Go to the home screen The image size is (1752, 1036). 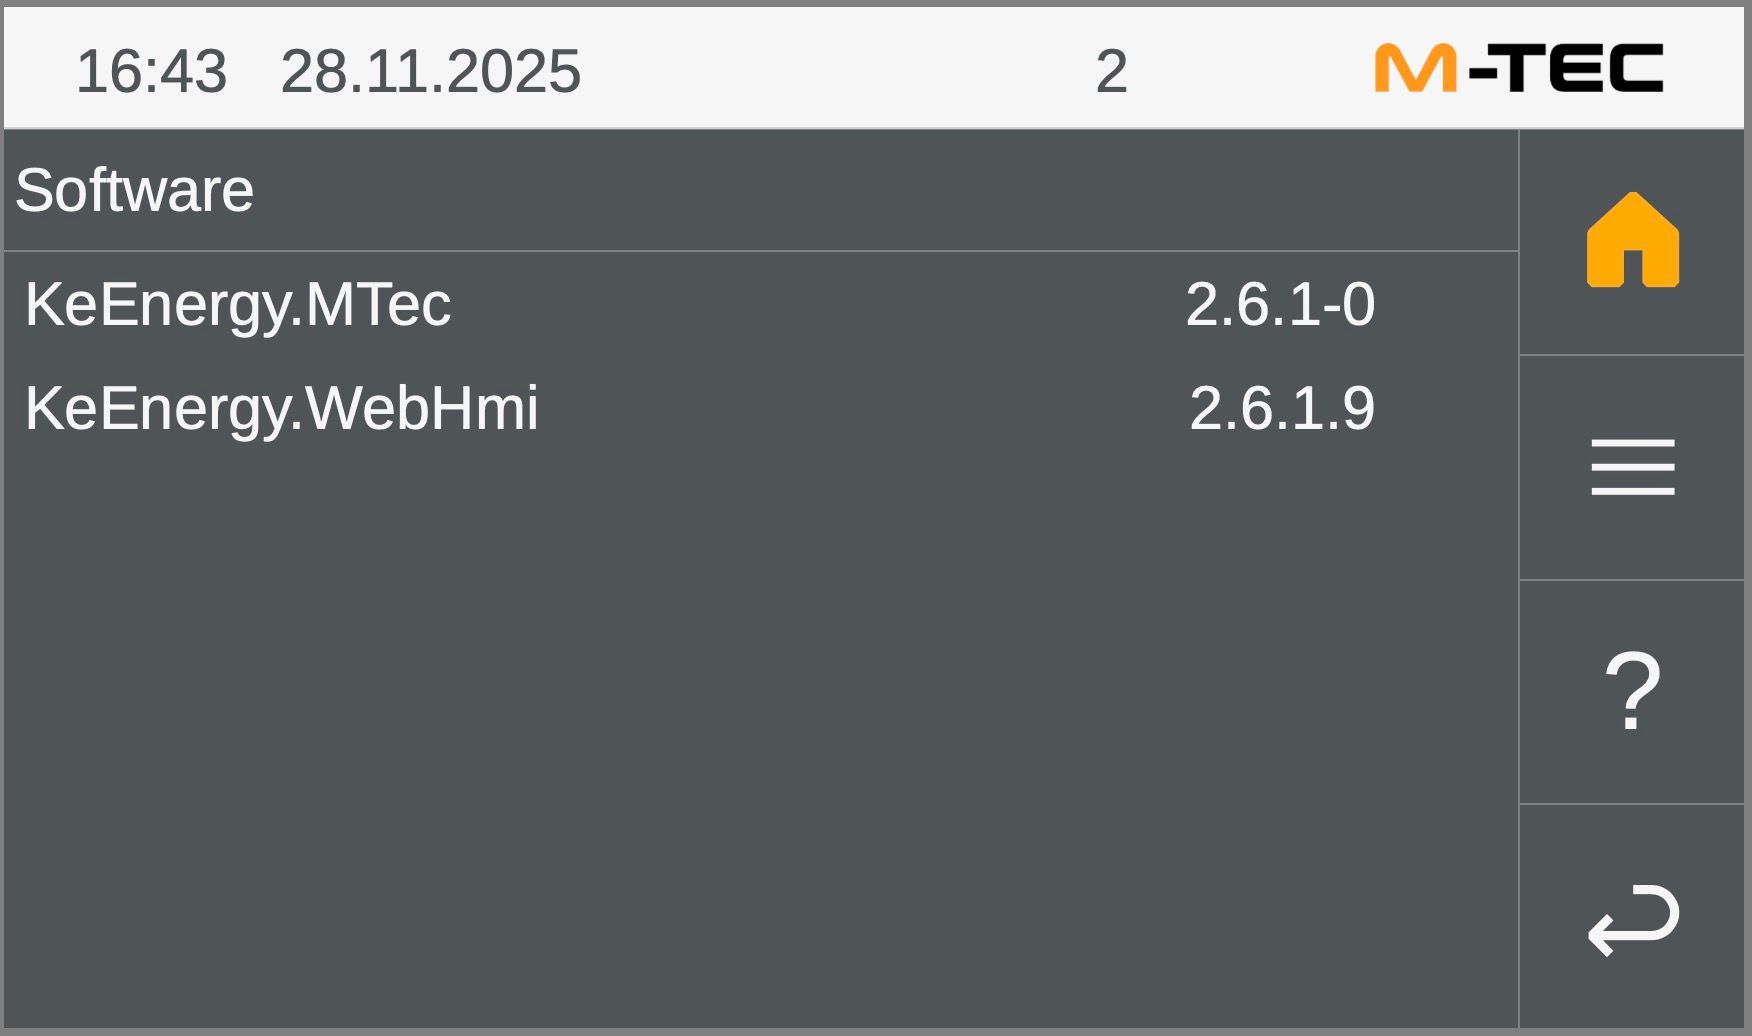[1632, 241]
